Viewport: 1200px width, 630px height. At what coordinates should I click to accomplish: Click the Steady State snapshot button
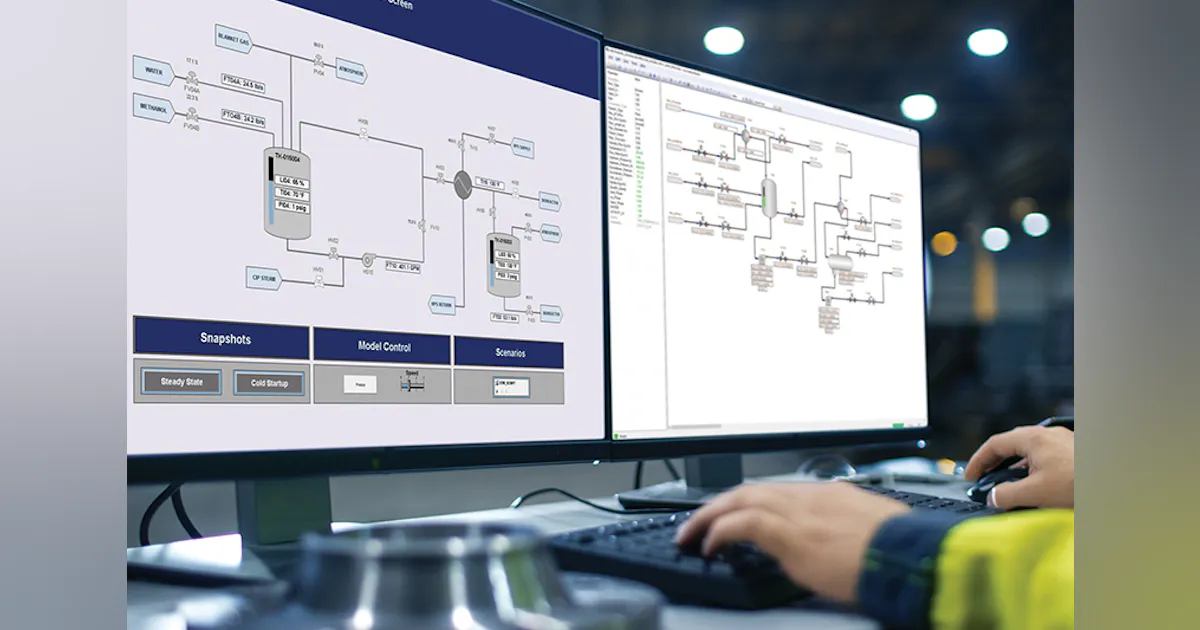pos(181,381)
